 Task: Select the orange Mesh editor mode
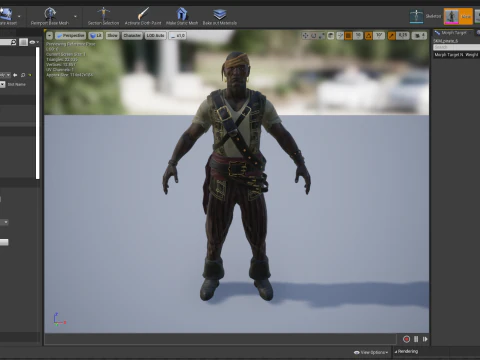(x=458, y=16)
